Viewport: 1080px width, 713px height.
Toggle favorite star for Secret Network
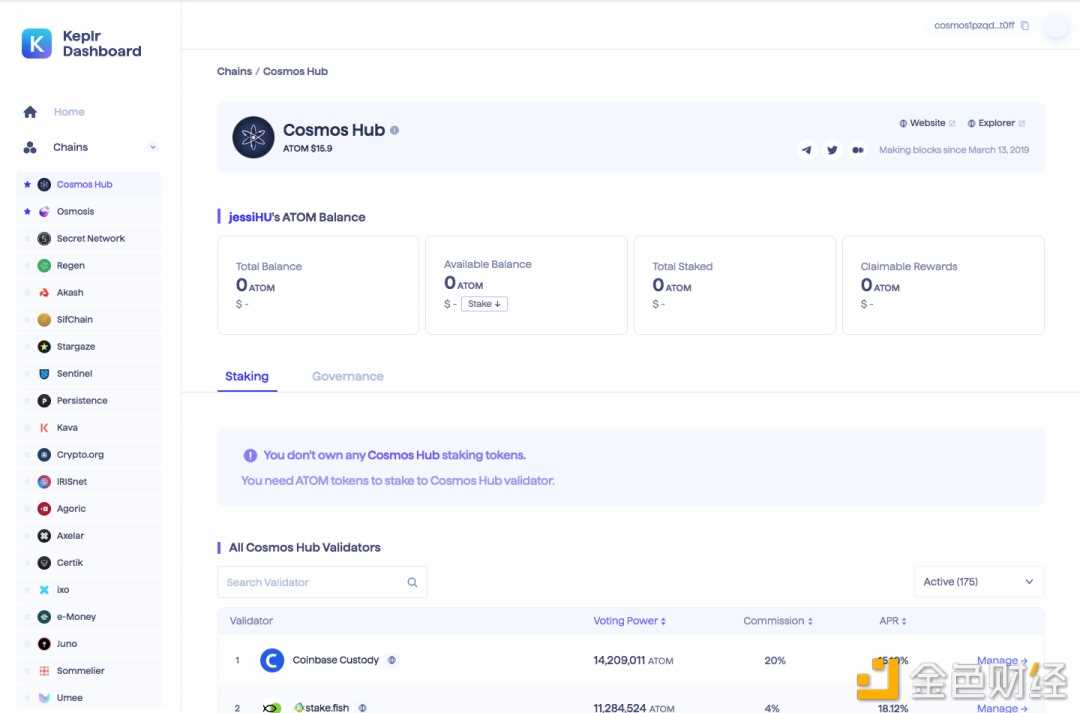[27, 239]
